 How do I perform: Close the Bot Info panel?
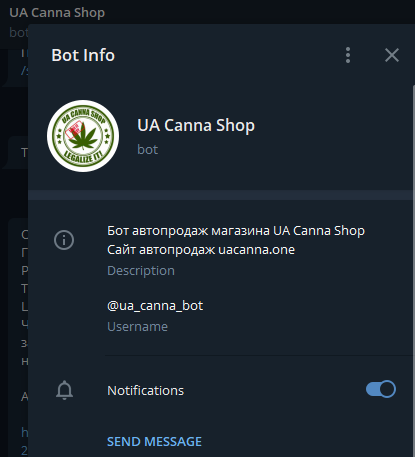tap(392, 55)
